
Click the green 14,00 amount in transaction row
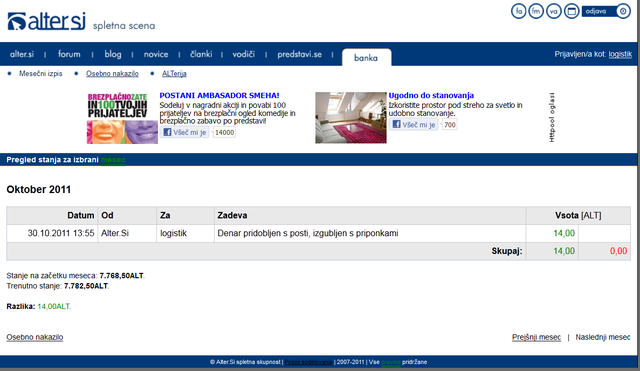(564, 233)
